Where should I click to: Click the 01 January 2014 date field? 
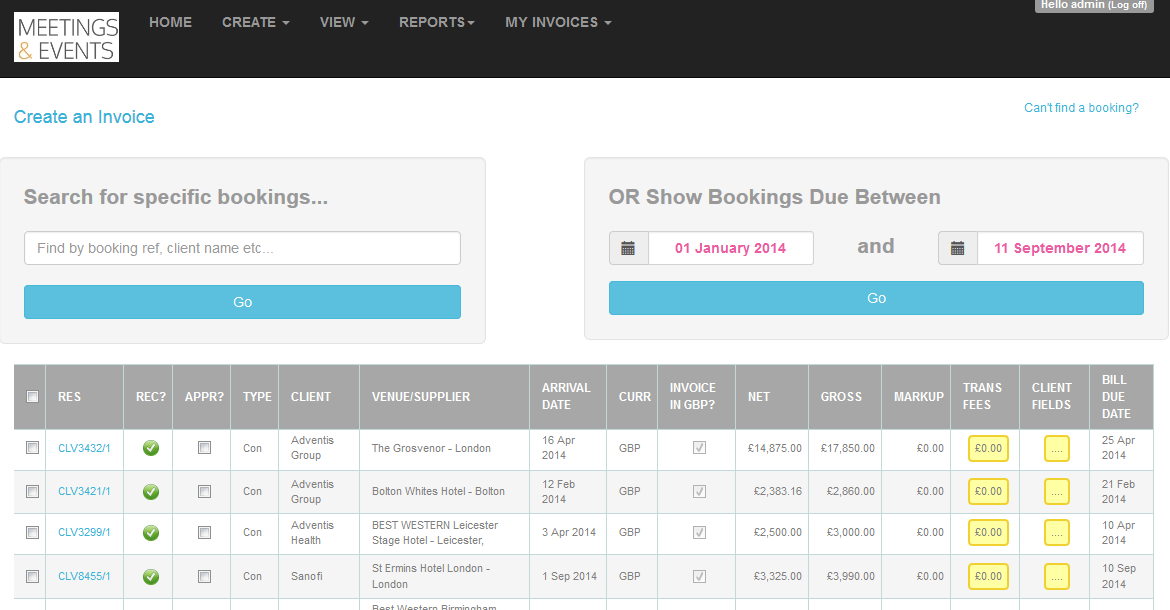tap(731, 248)
